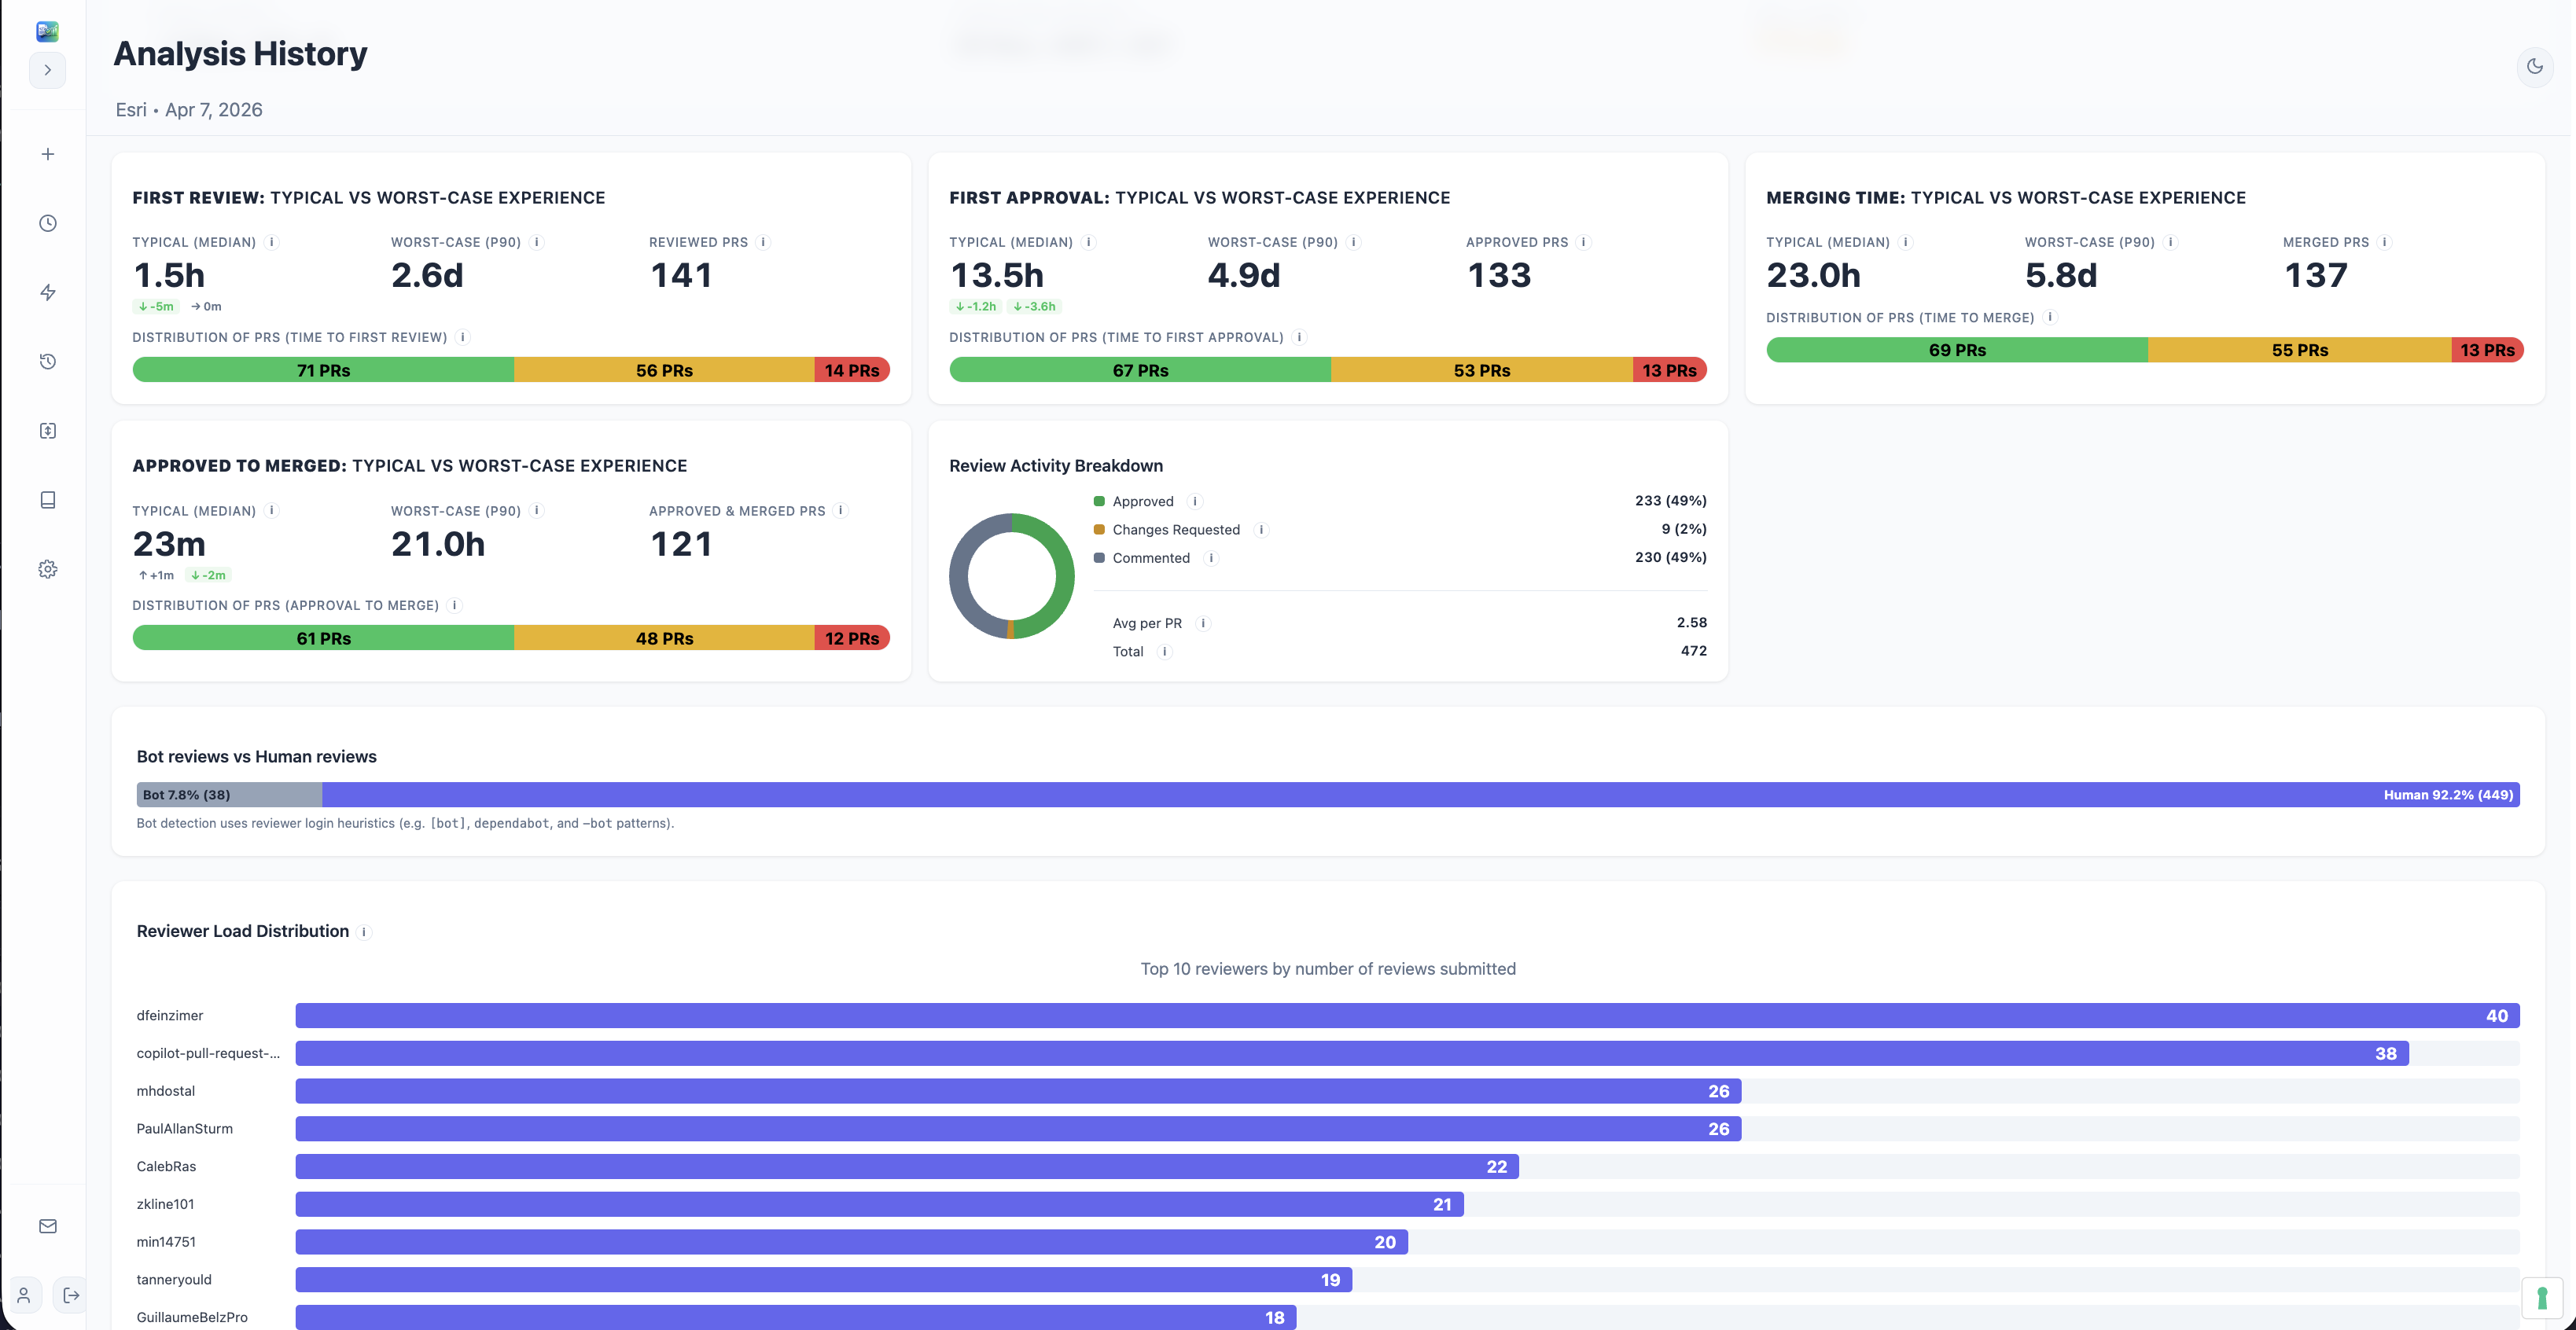Click the dollar receipt sidebar icon
2576x1330 pixels.
coord(47,430)
